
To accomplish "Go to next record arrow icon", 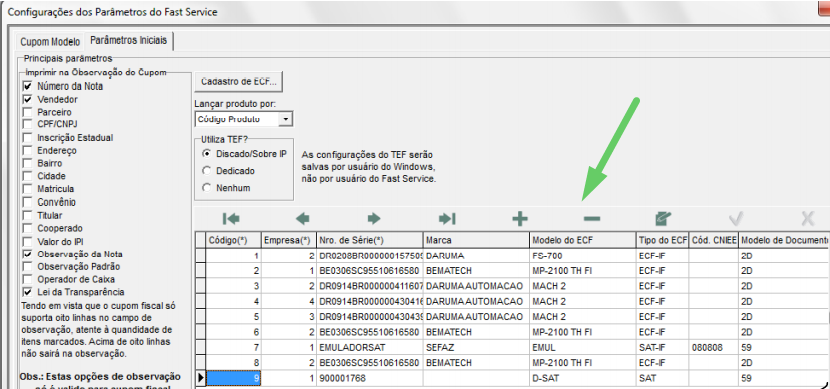I will click(374, 219).
